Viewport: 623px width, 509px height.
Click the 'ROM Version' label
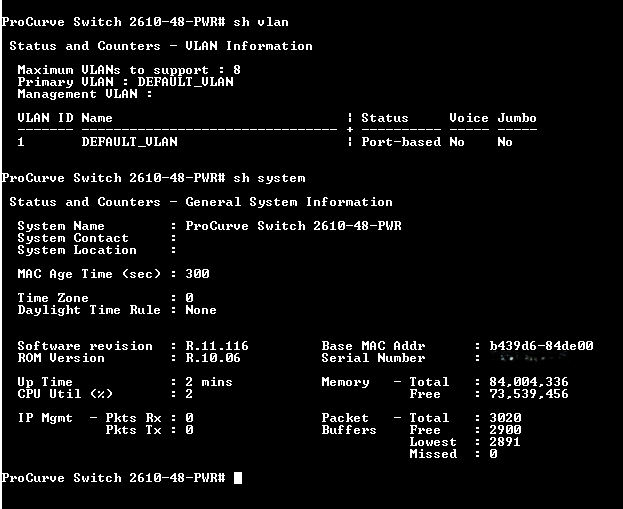point(61,358)
